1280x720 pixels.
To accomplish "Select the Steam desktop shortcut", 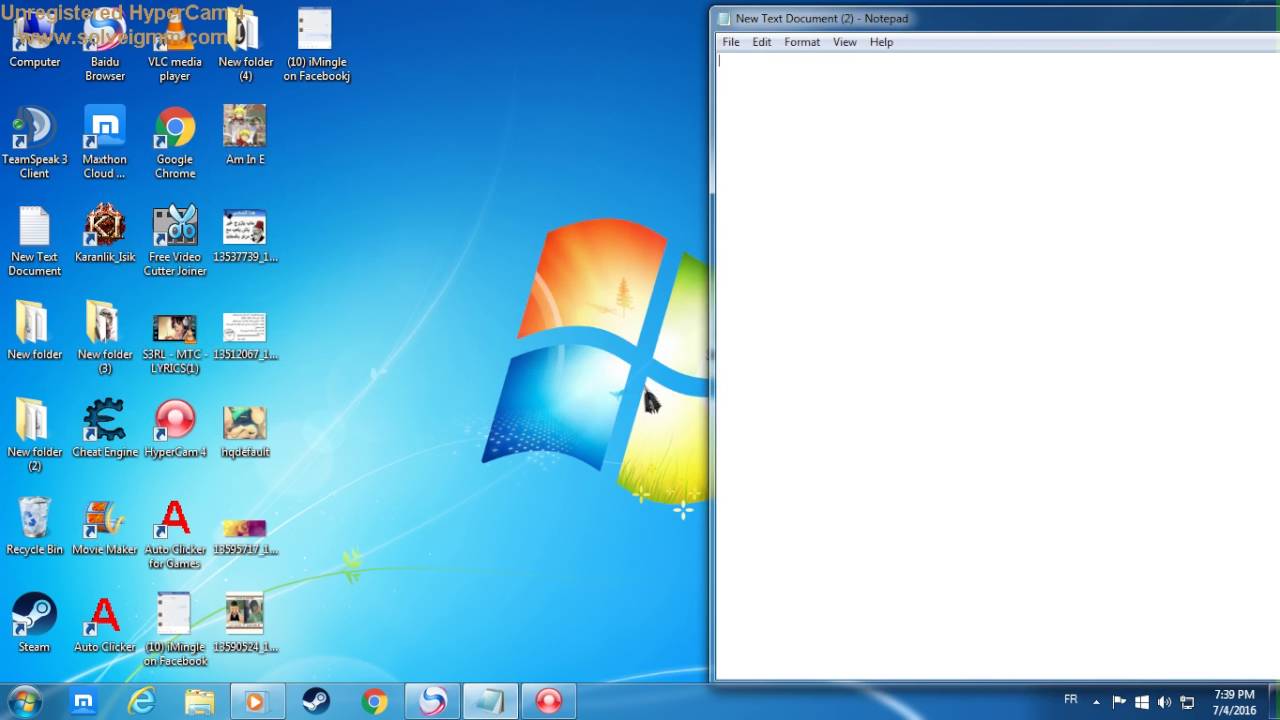I will [35, 624].
